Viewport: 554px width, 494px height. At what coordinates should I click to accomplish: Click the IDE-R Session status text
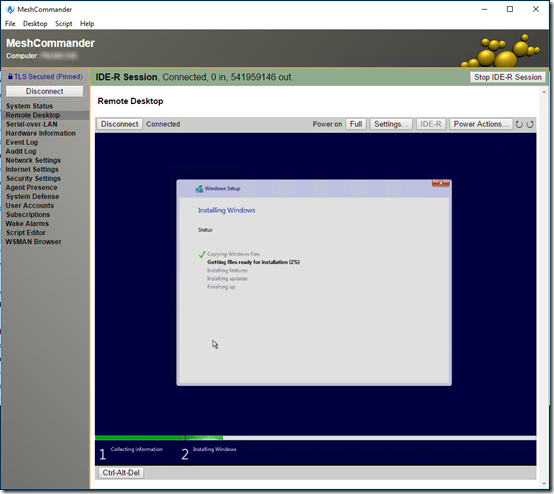[x=194, y=77]
